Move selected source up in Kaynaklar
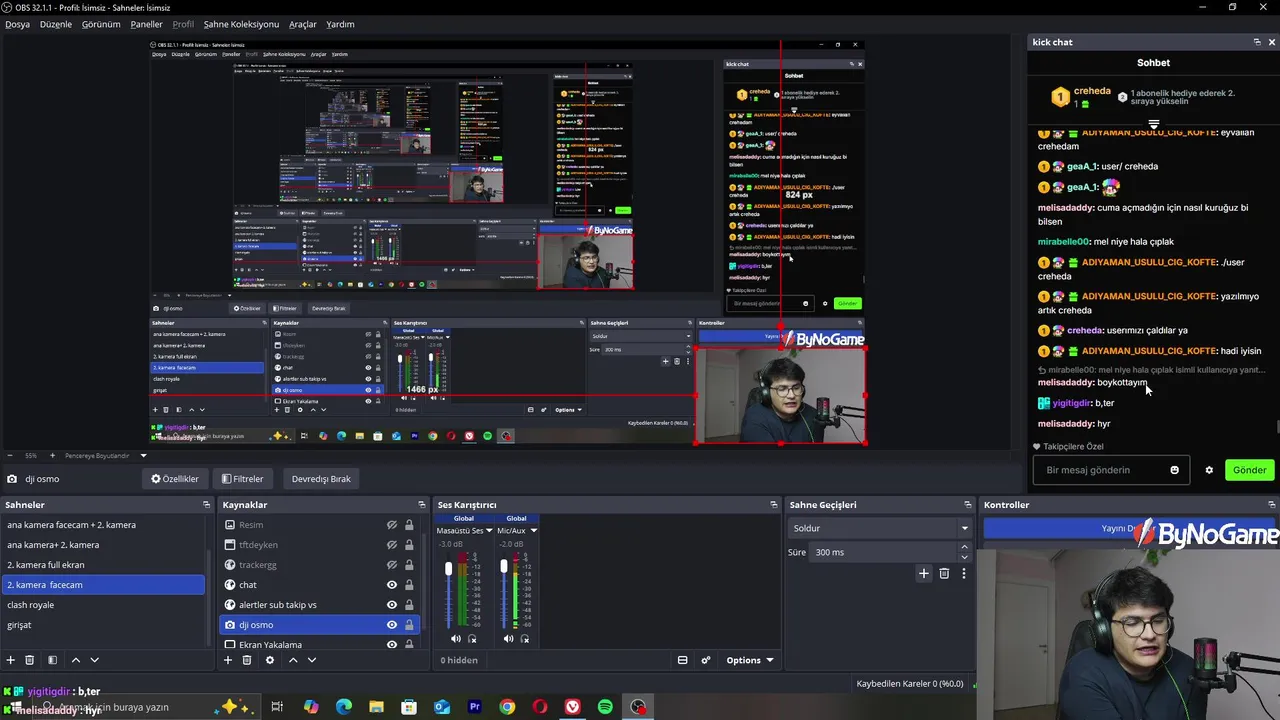Screen dimensions: 1280x720 click(x=293, y=660)
